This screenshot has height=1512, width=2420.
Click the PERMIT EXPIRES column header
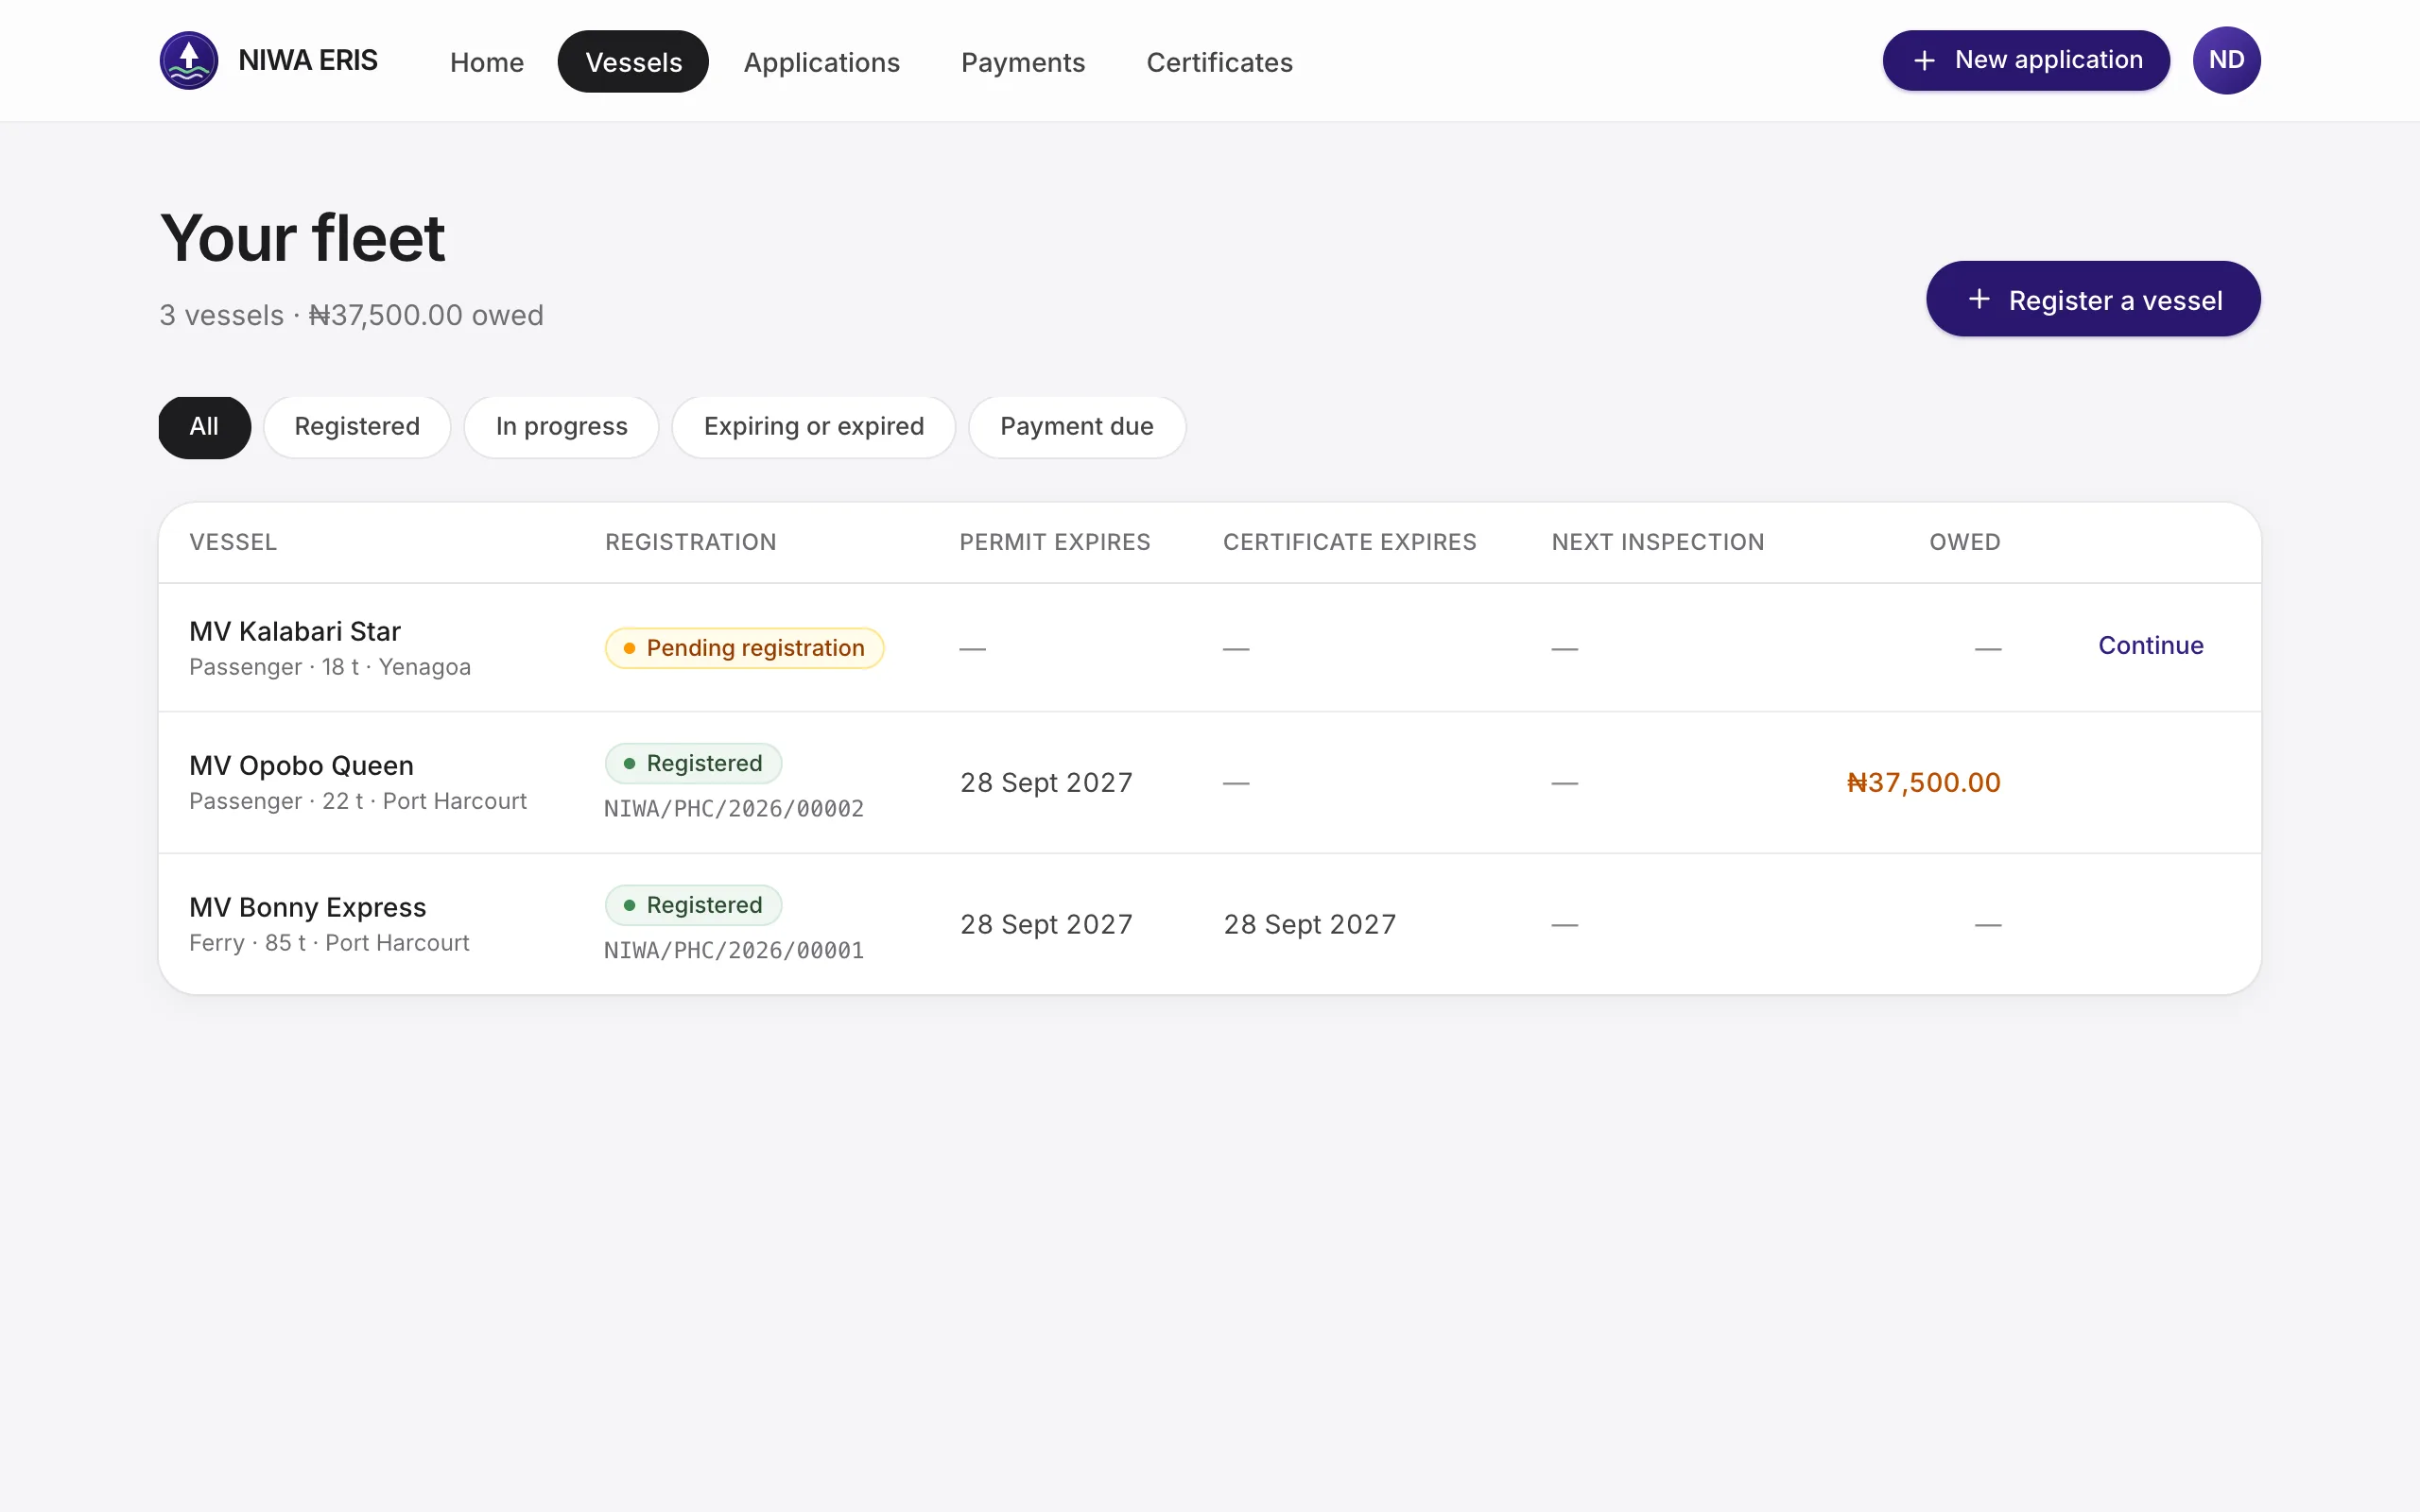pos(1054,542)
